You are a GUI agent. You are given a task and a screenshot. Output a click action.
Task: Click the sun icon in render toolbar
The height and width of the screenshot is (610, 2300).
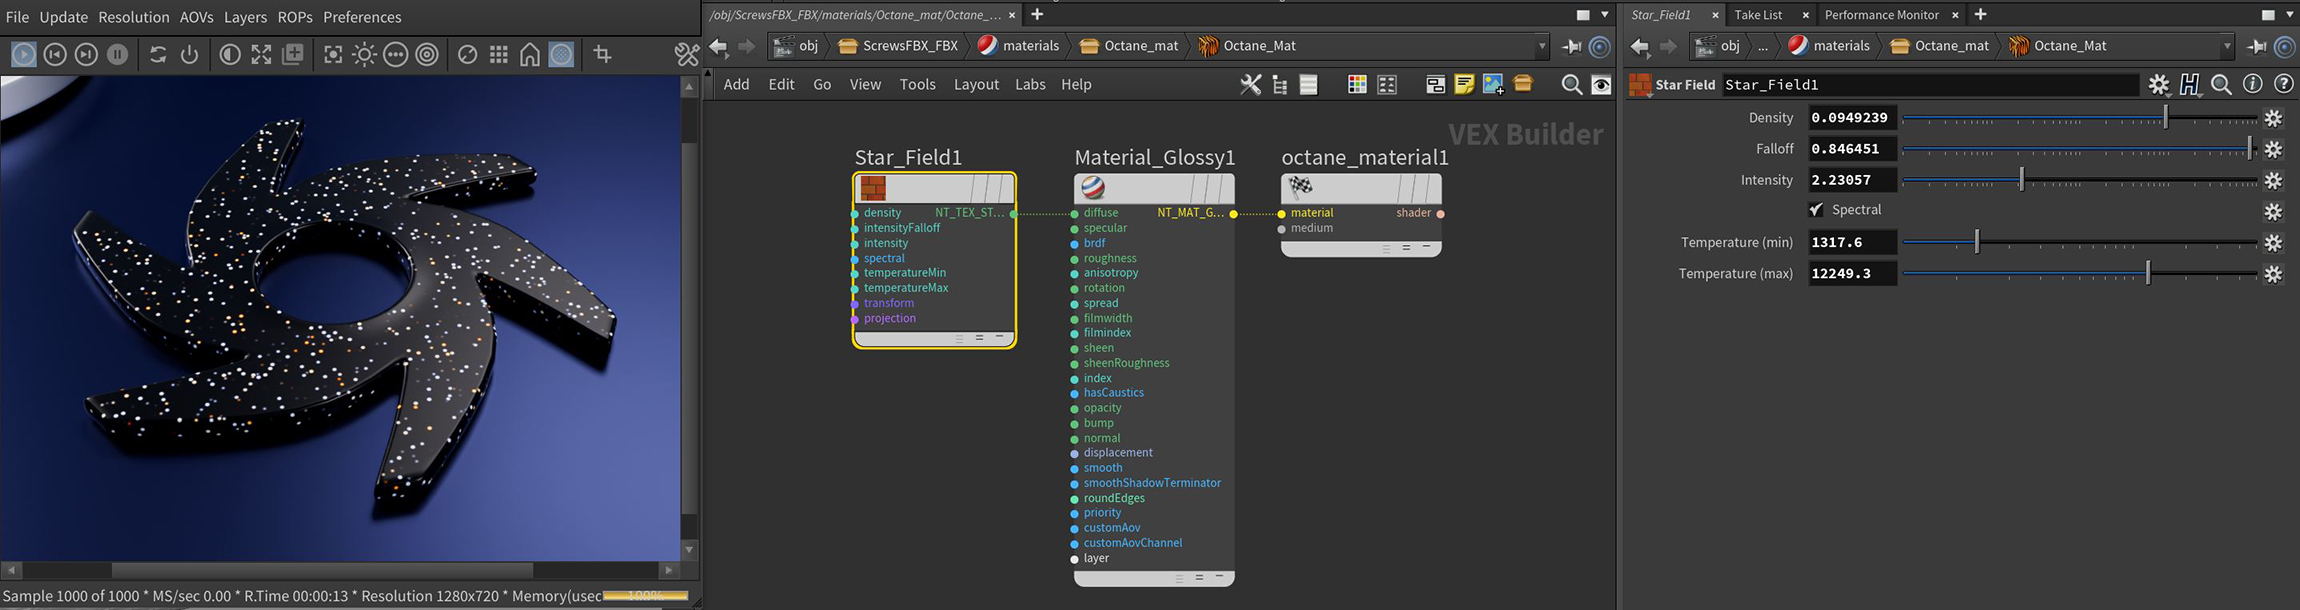(x=364, y=55)
